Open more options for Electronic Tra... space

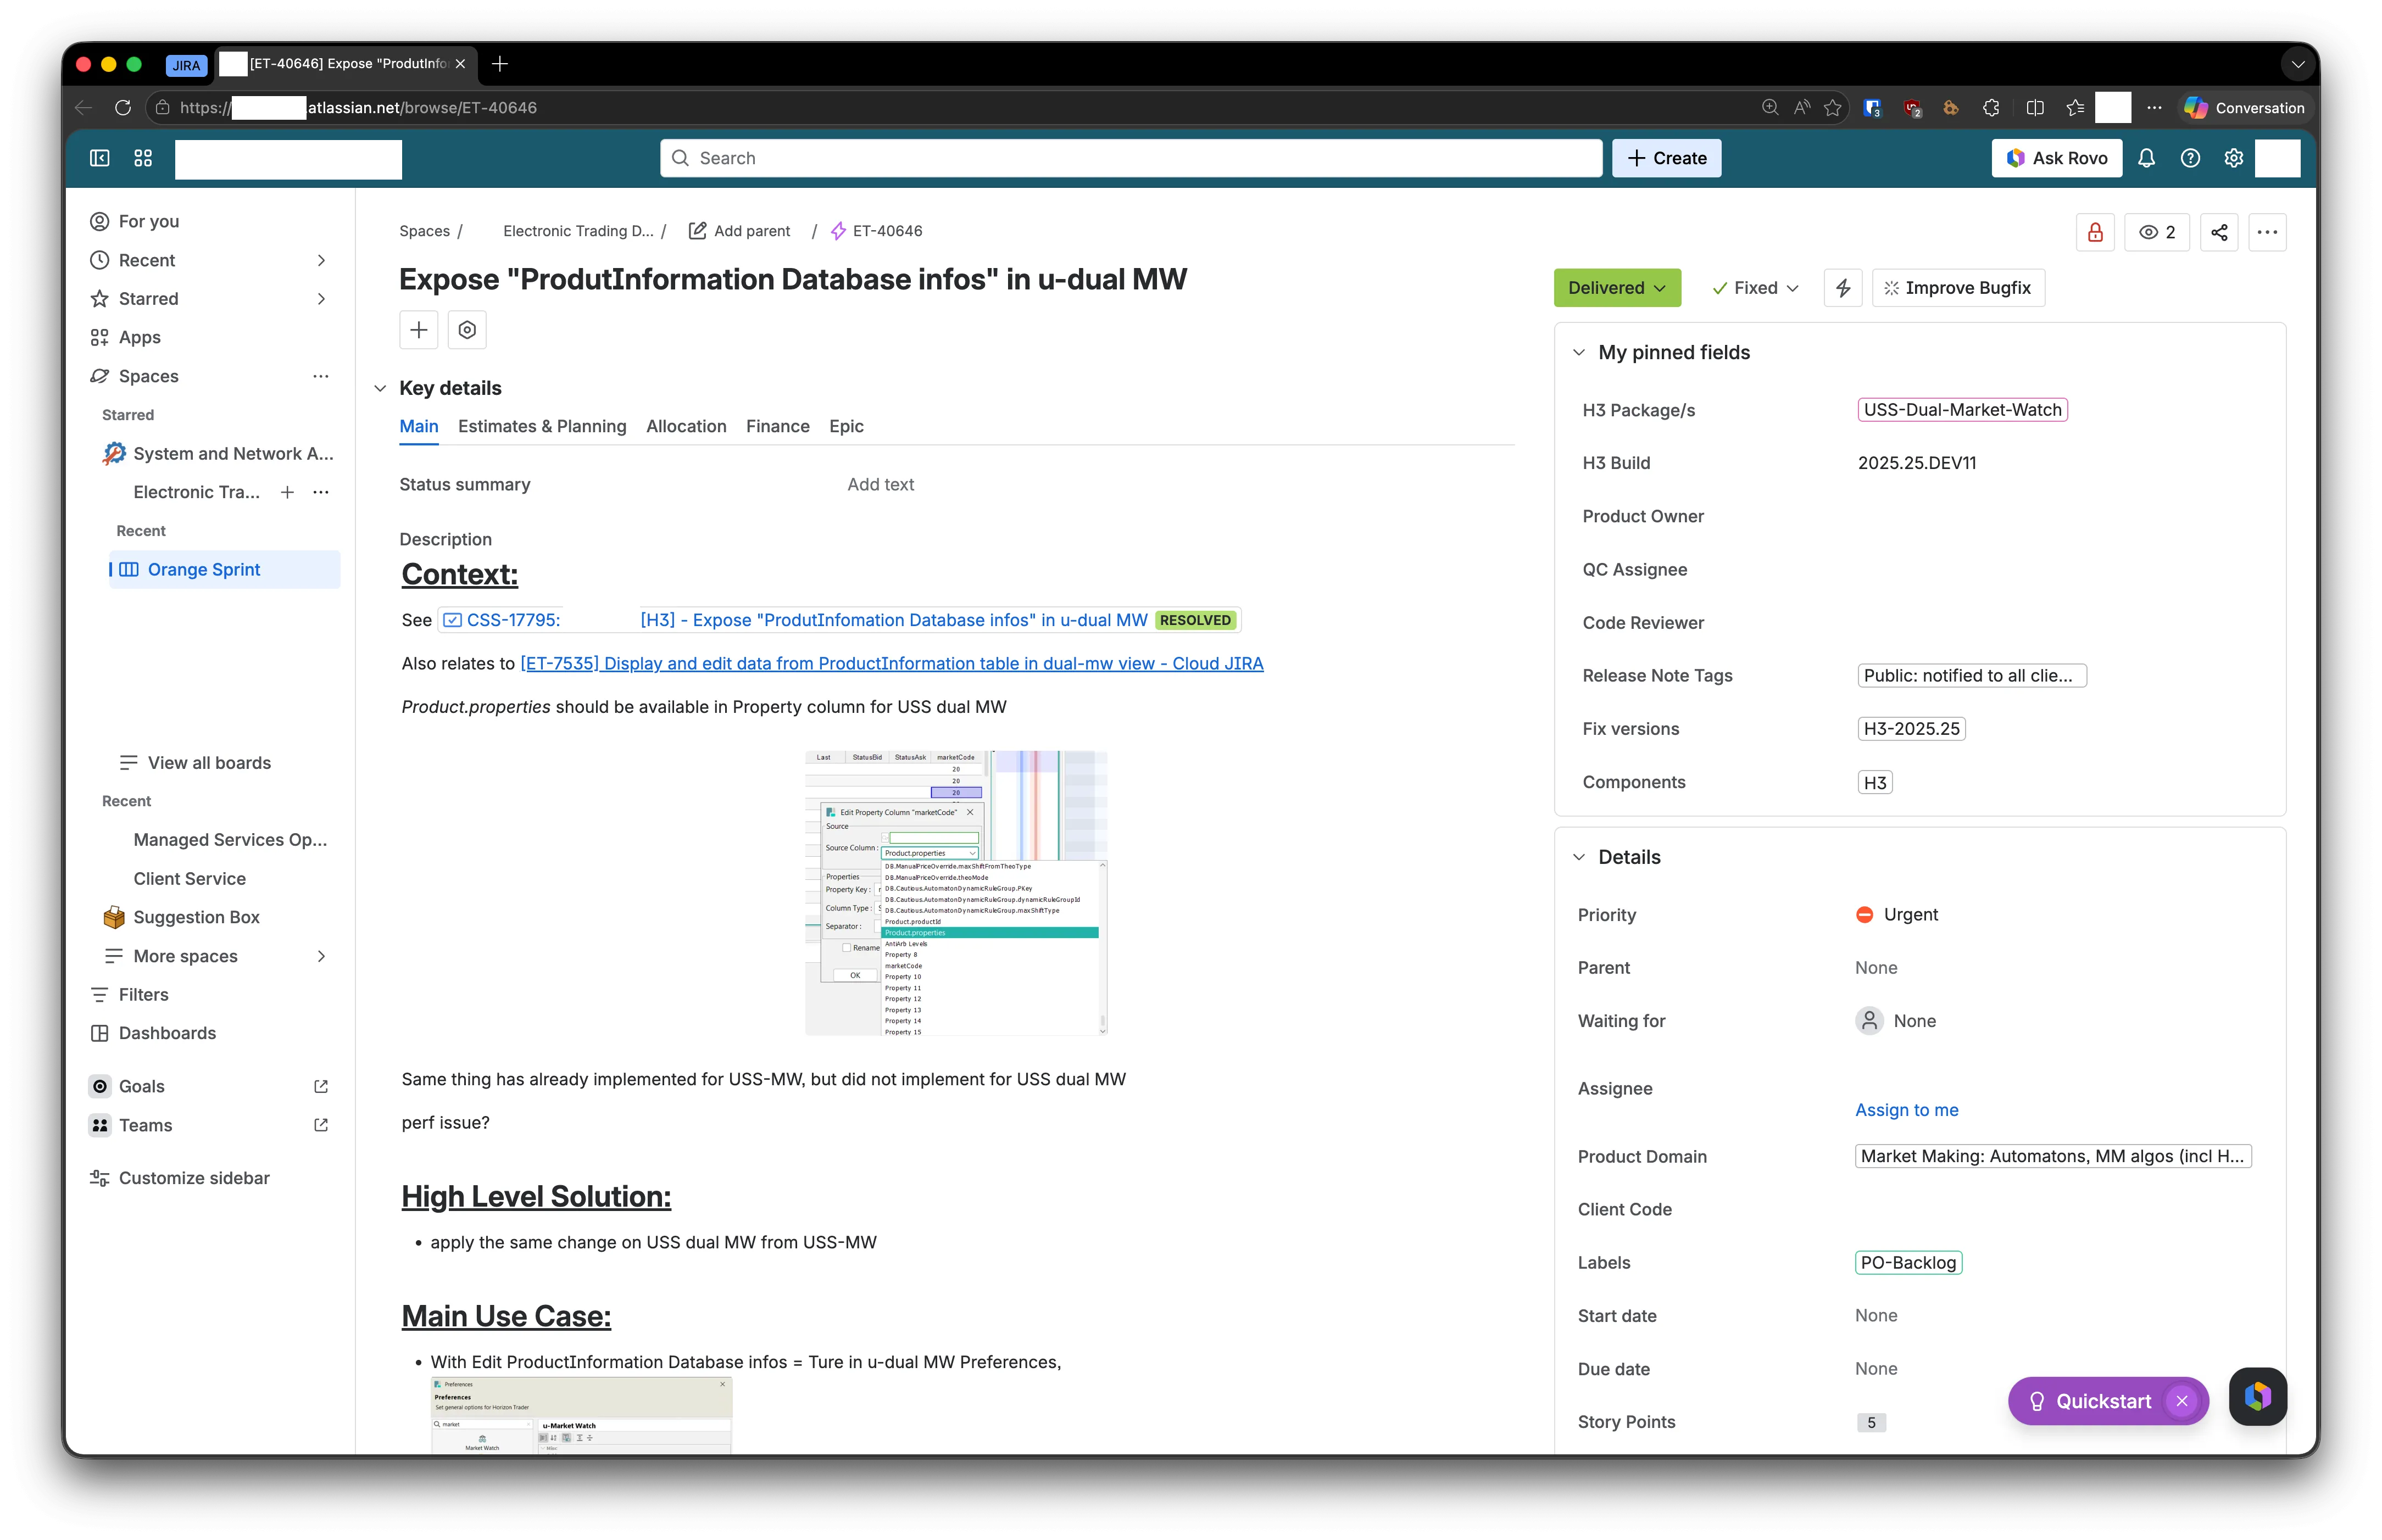tap(321, 492)
